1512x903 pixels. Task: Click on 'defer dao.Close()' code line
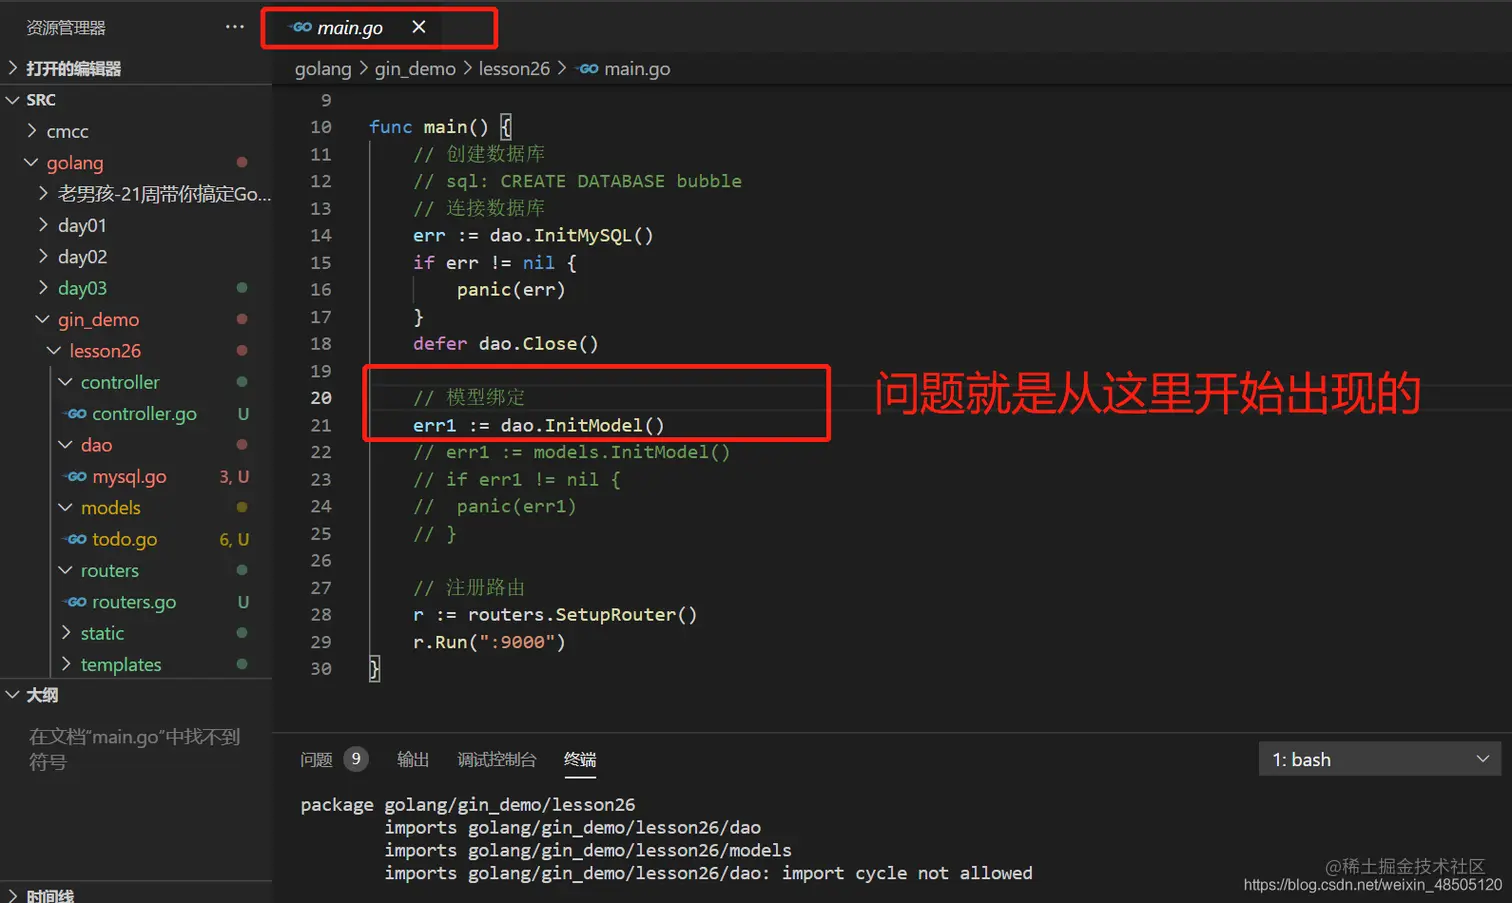(x=506, y=344)
